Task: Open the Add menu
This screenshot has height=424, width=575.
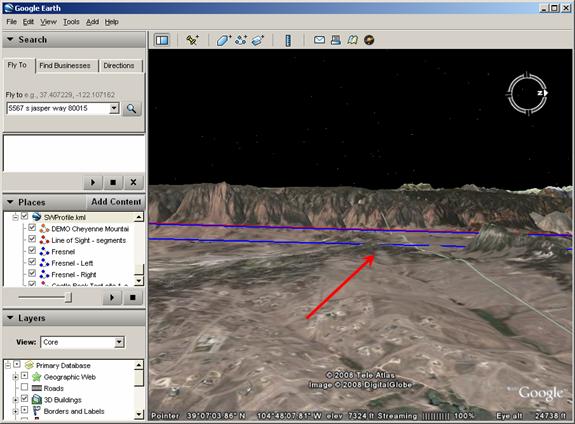Action: click(92, 22)
